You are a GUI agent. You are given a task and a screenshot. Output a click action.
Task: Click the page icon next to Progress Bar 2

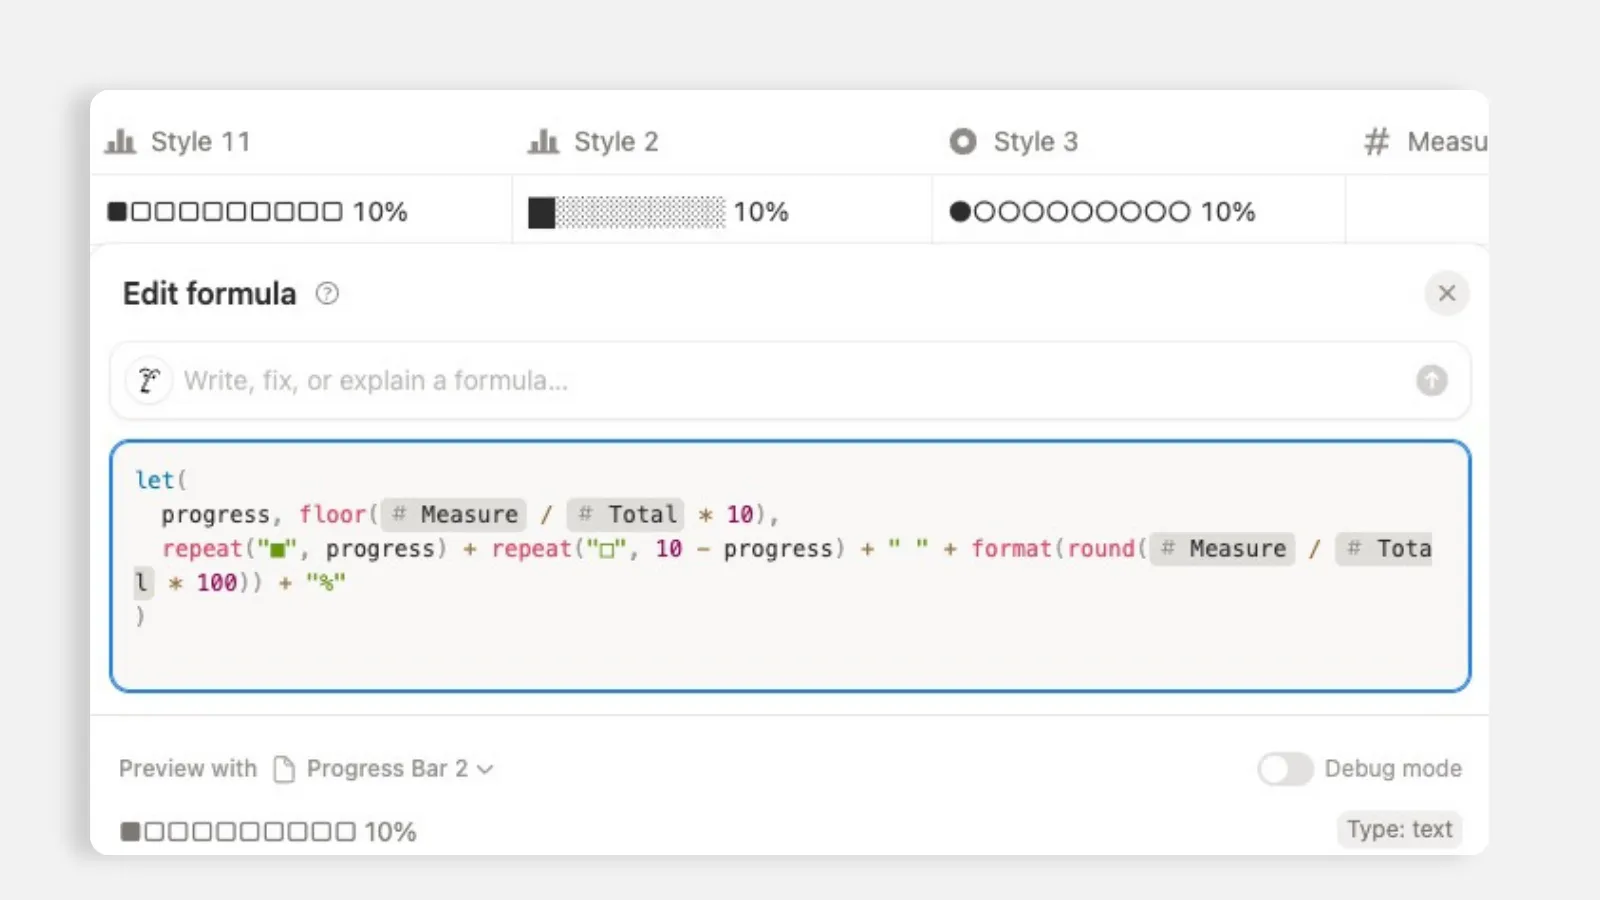(x=284, y=768)
